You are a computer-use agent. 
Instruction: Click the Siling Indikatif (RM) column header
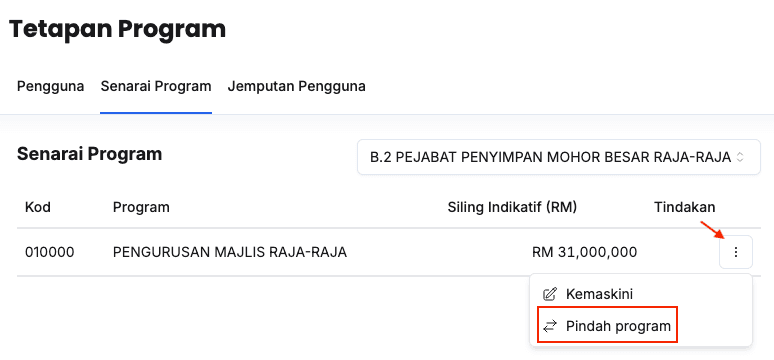(x=512, y=207)
